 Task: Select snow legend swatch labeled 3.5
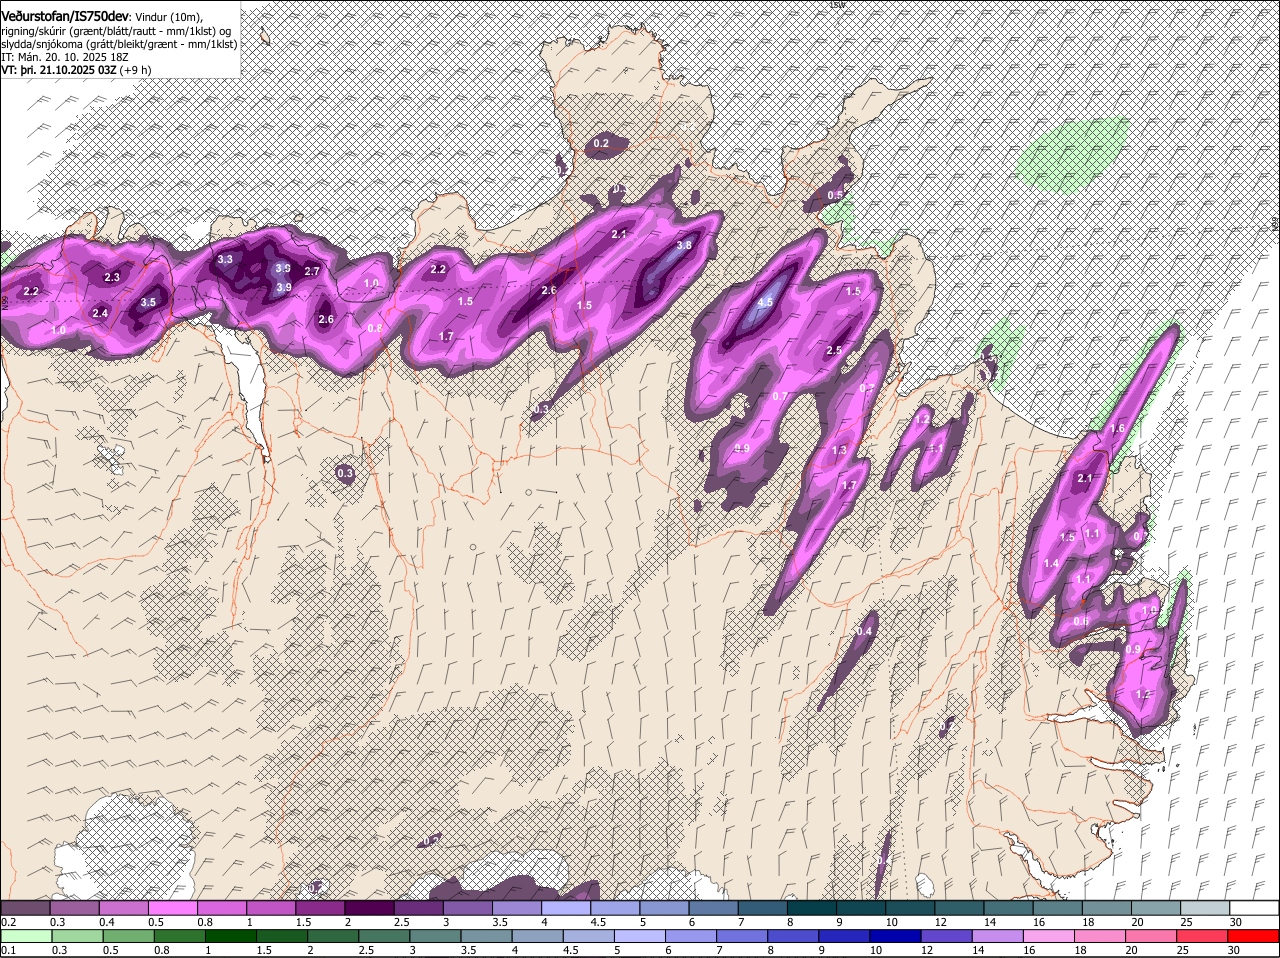(x=517, y=908)
